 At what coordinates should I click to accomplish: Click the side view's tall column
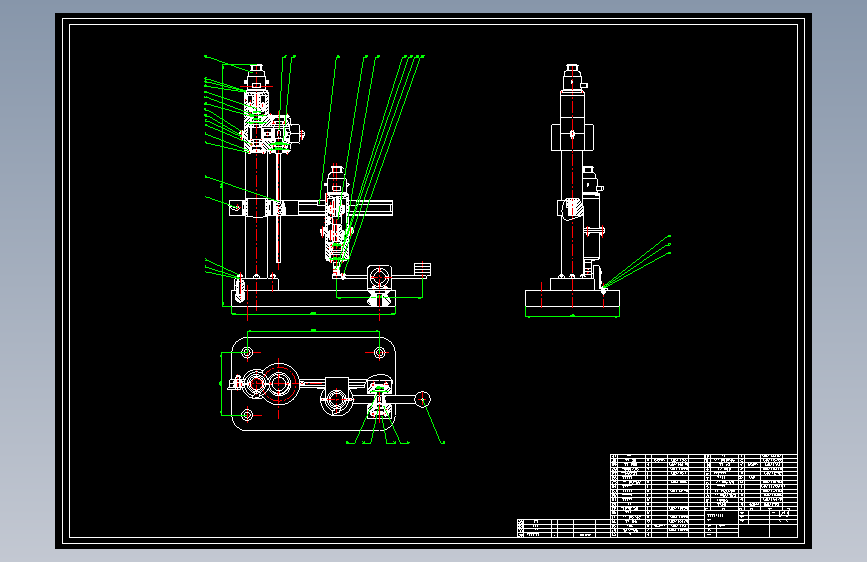572,184
